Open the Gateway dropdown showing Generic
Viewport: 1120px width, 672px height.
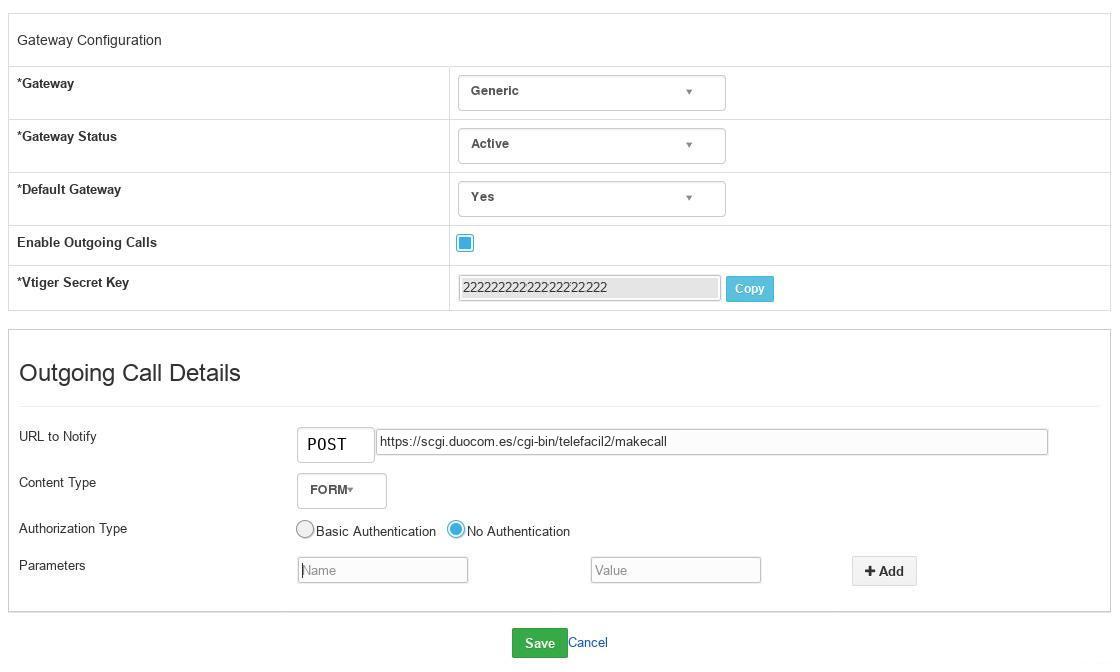(x=591, y=92)
